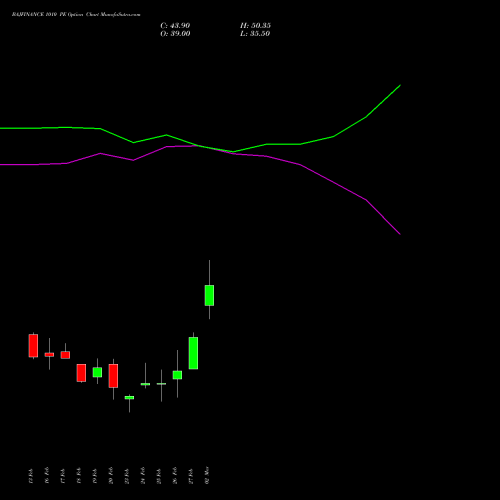Click the lowest green candle for 23 Feb
Image resolution: width=500 pixels, height=500 pixels.
[x=129, y=398]
